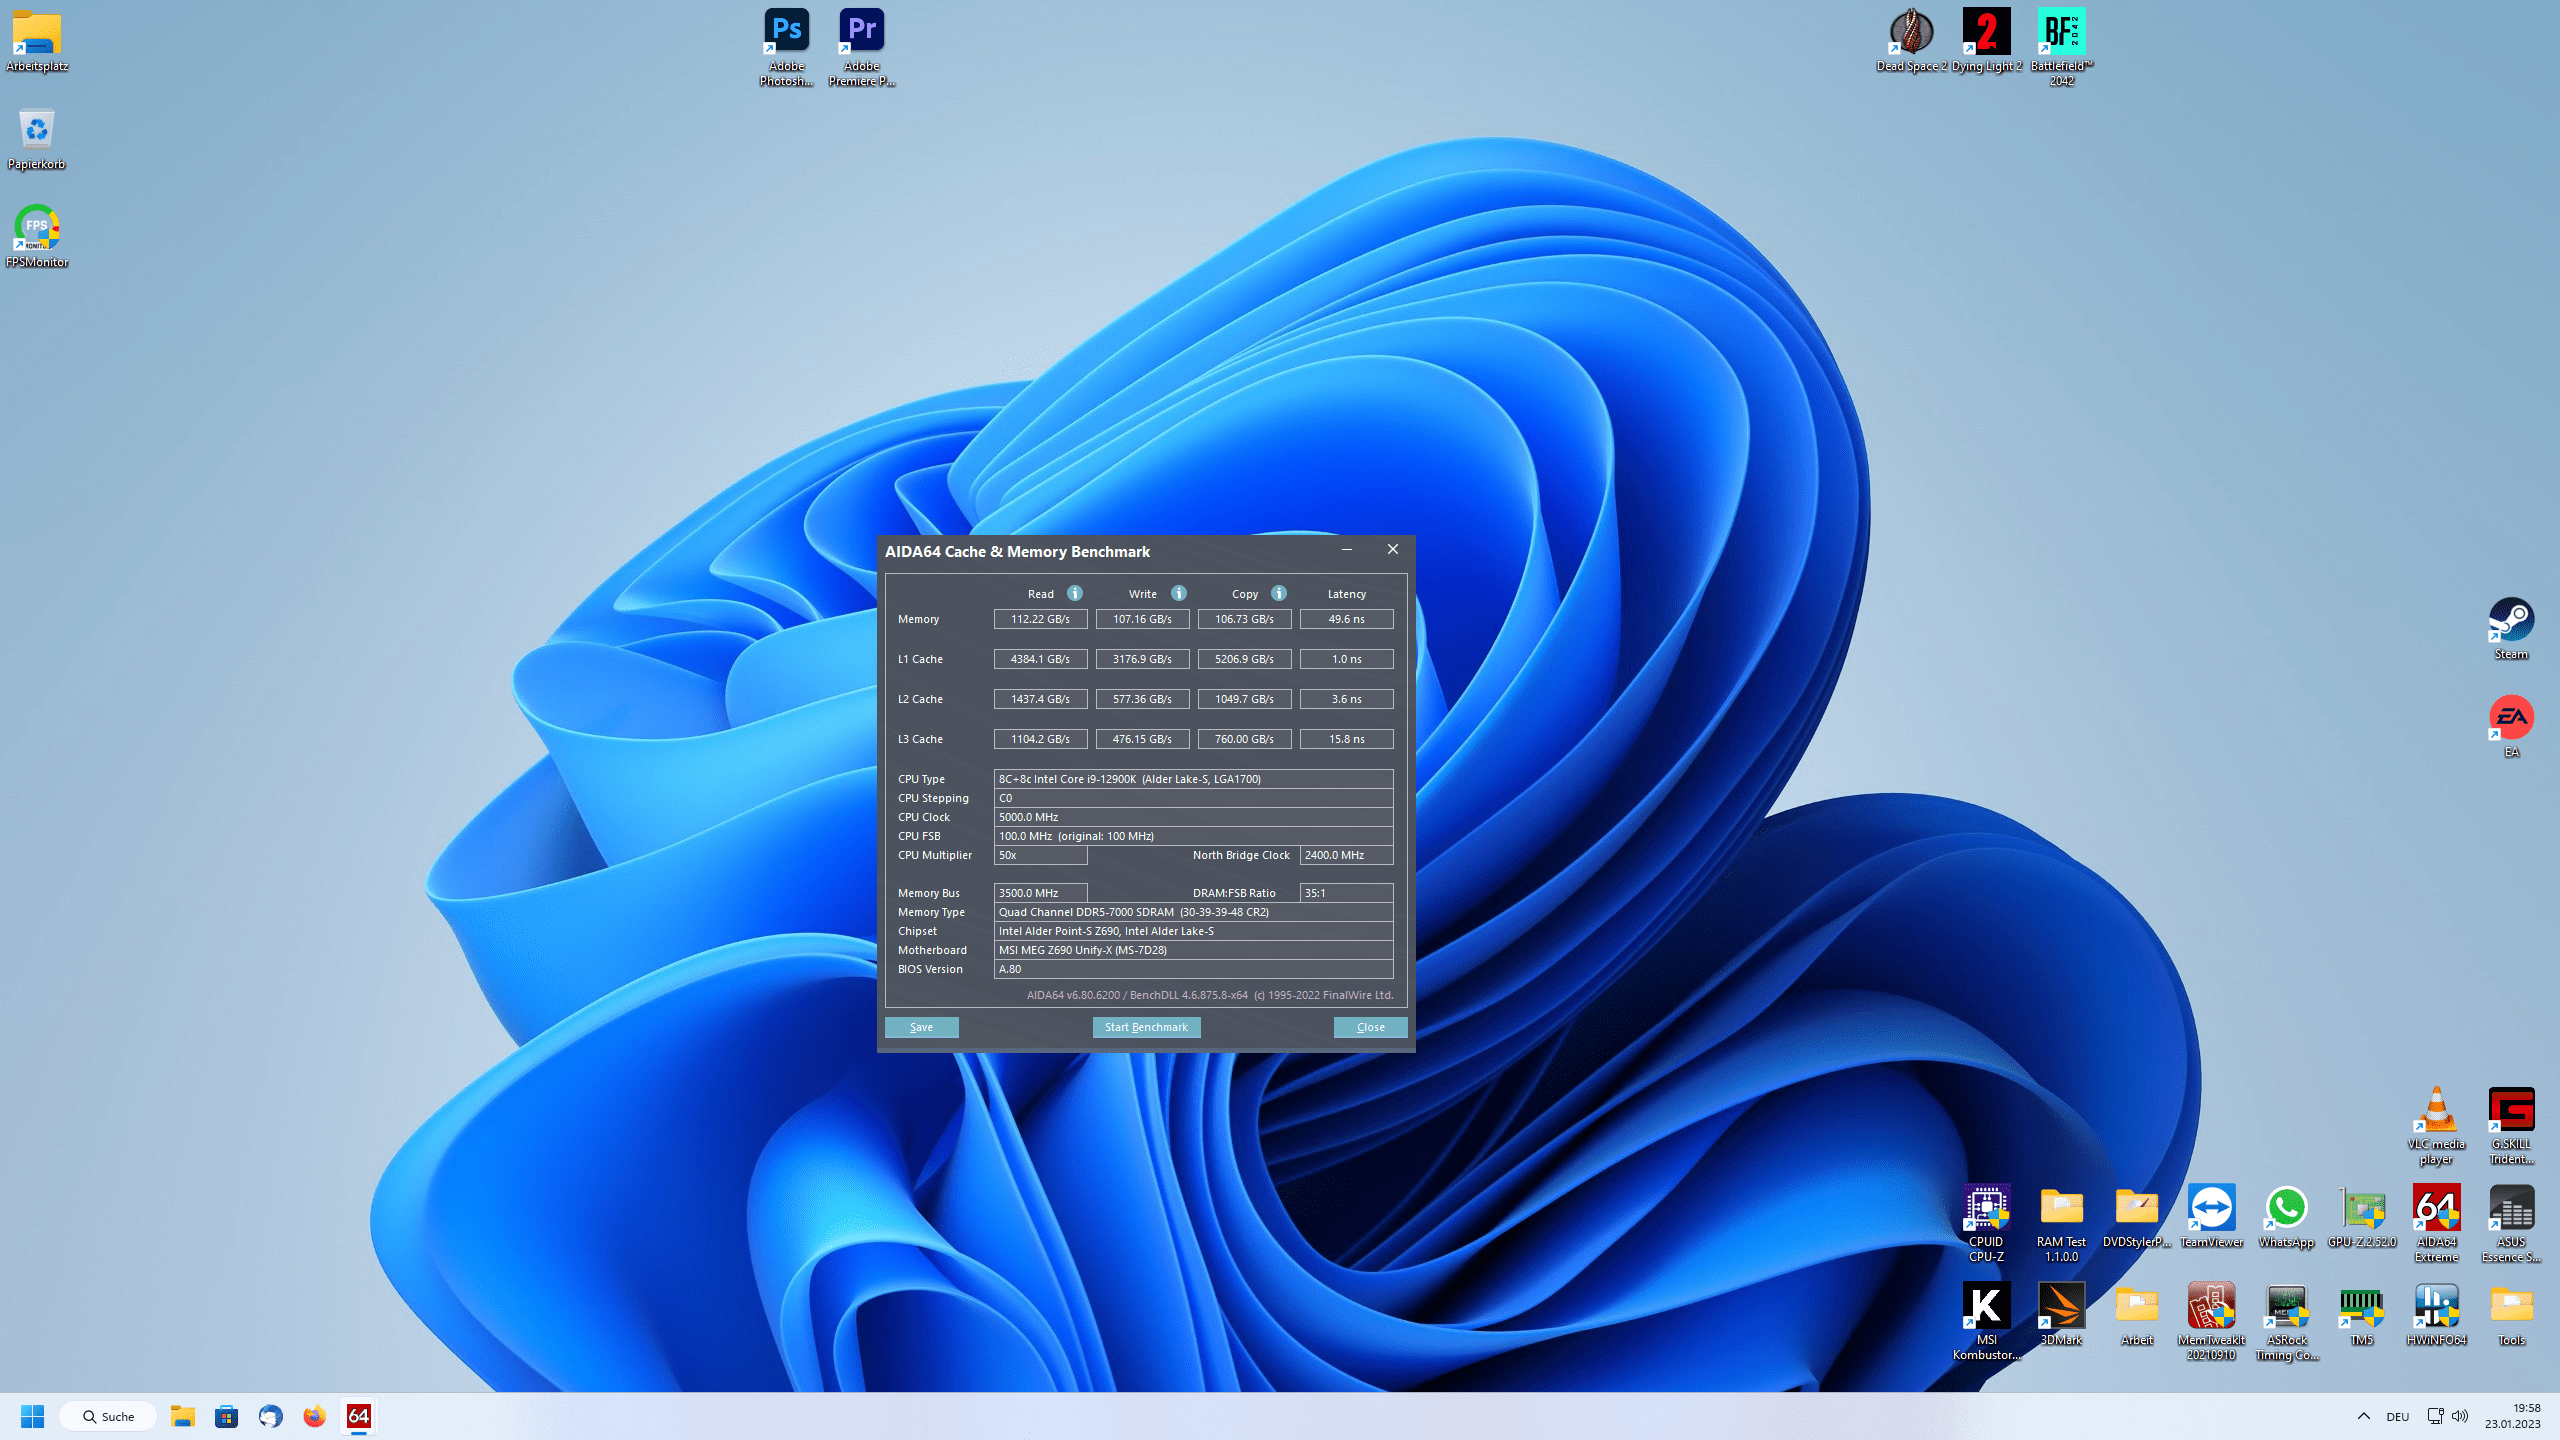Click the AIDA64 icon in the taskbar

(358, 1416)
